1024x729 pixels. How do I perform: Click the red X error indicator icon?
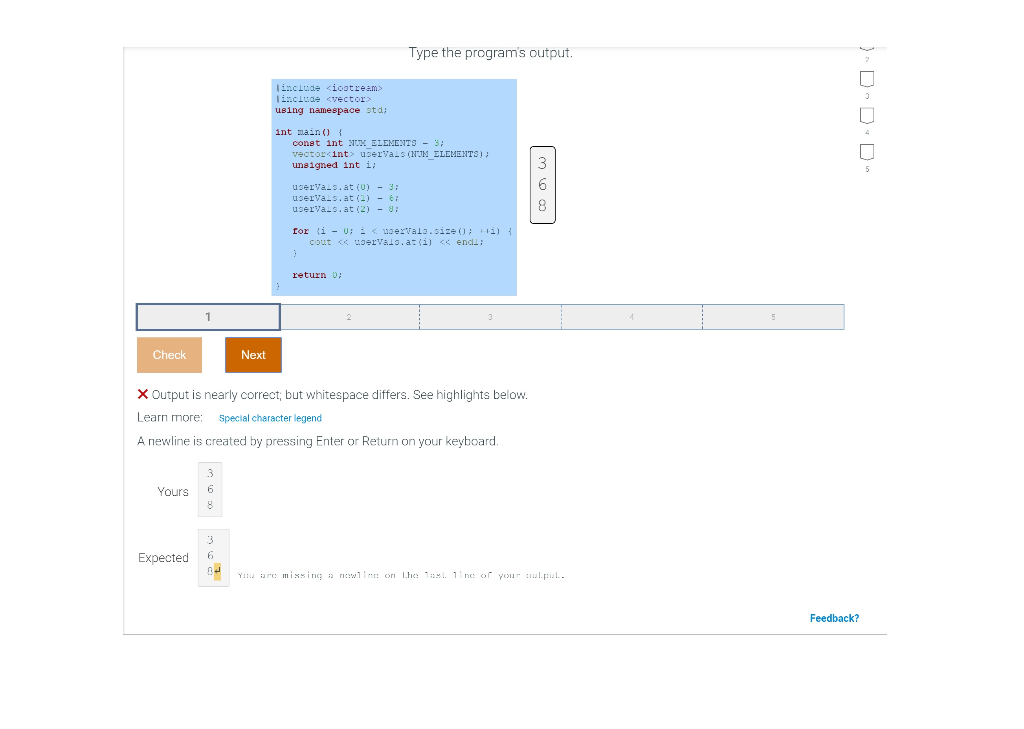pyautogui.click(x=142, y=394)
